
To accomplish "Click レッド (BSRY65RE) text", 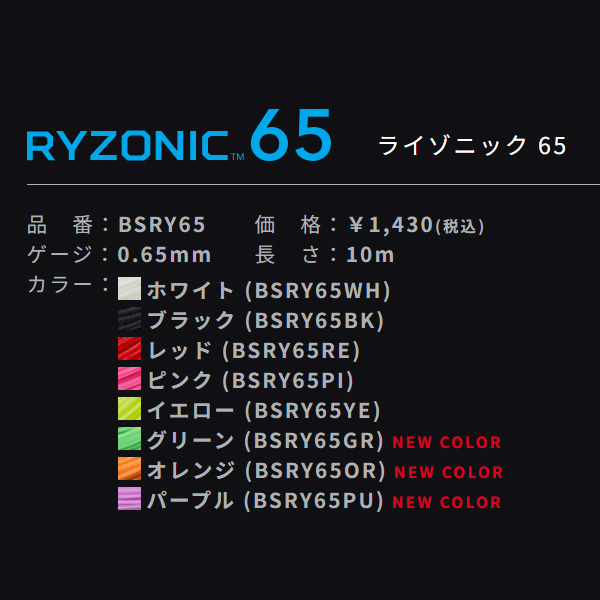I will click(x=254, y=351).
